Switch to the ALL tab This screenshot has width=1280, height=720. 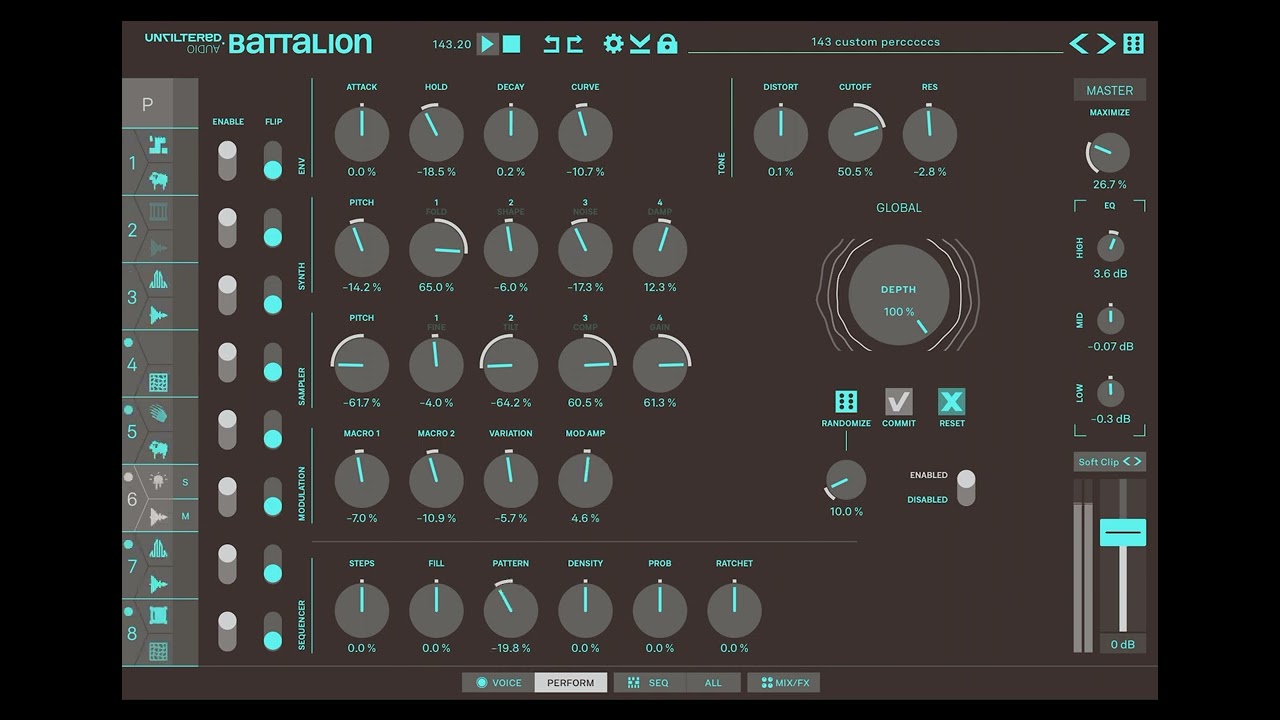tap(713, 683)
